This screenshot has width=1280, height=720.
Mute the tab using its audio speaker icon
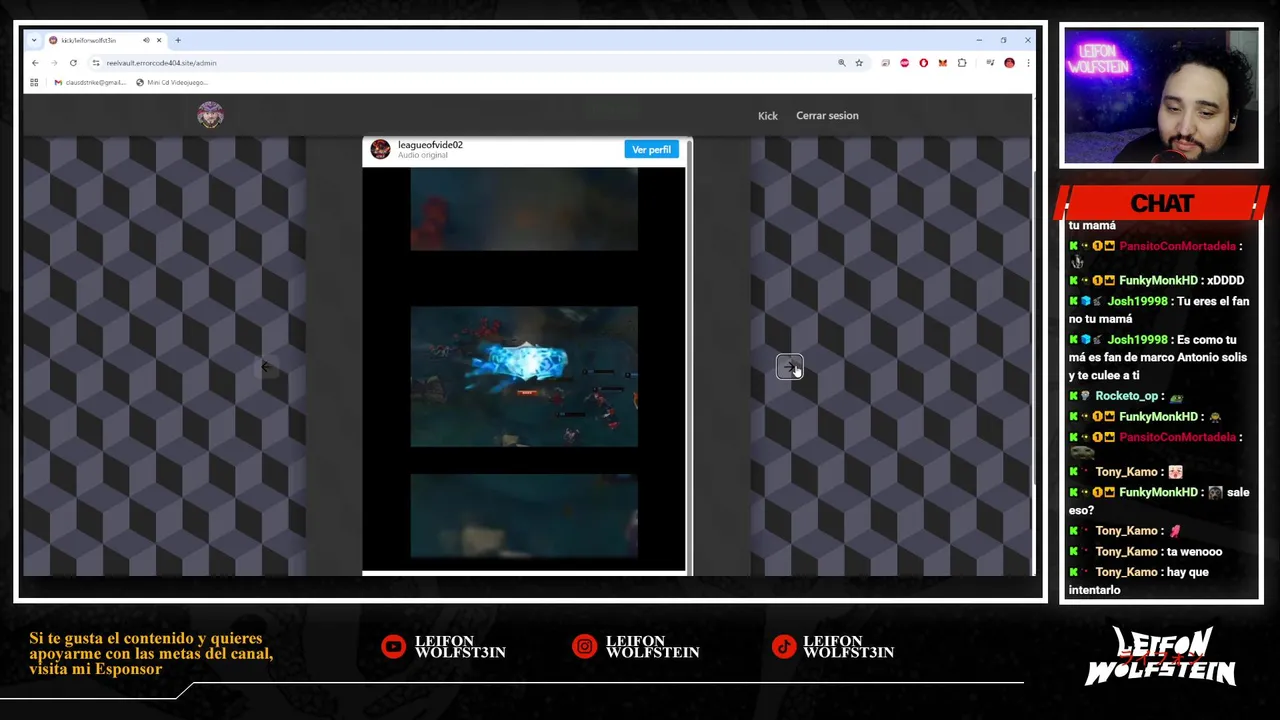click(x=146, y=40)
